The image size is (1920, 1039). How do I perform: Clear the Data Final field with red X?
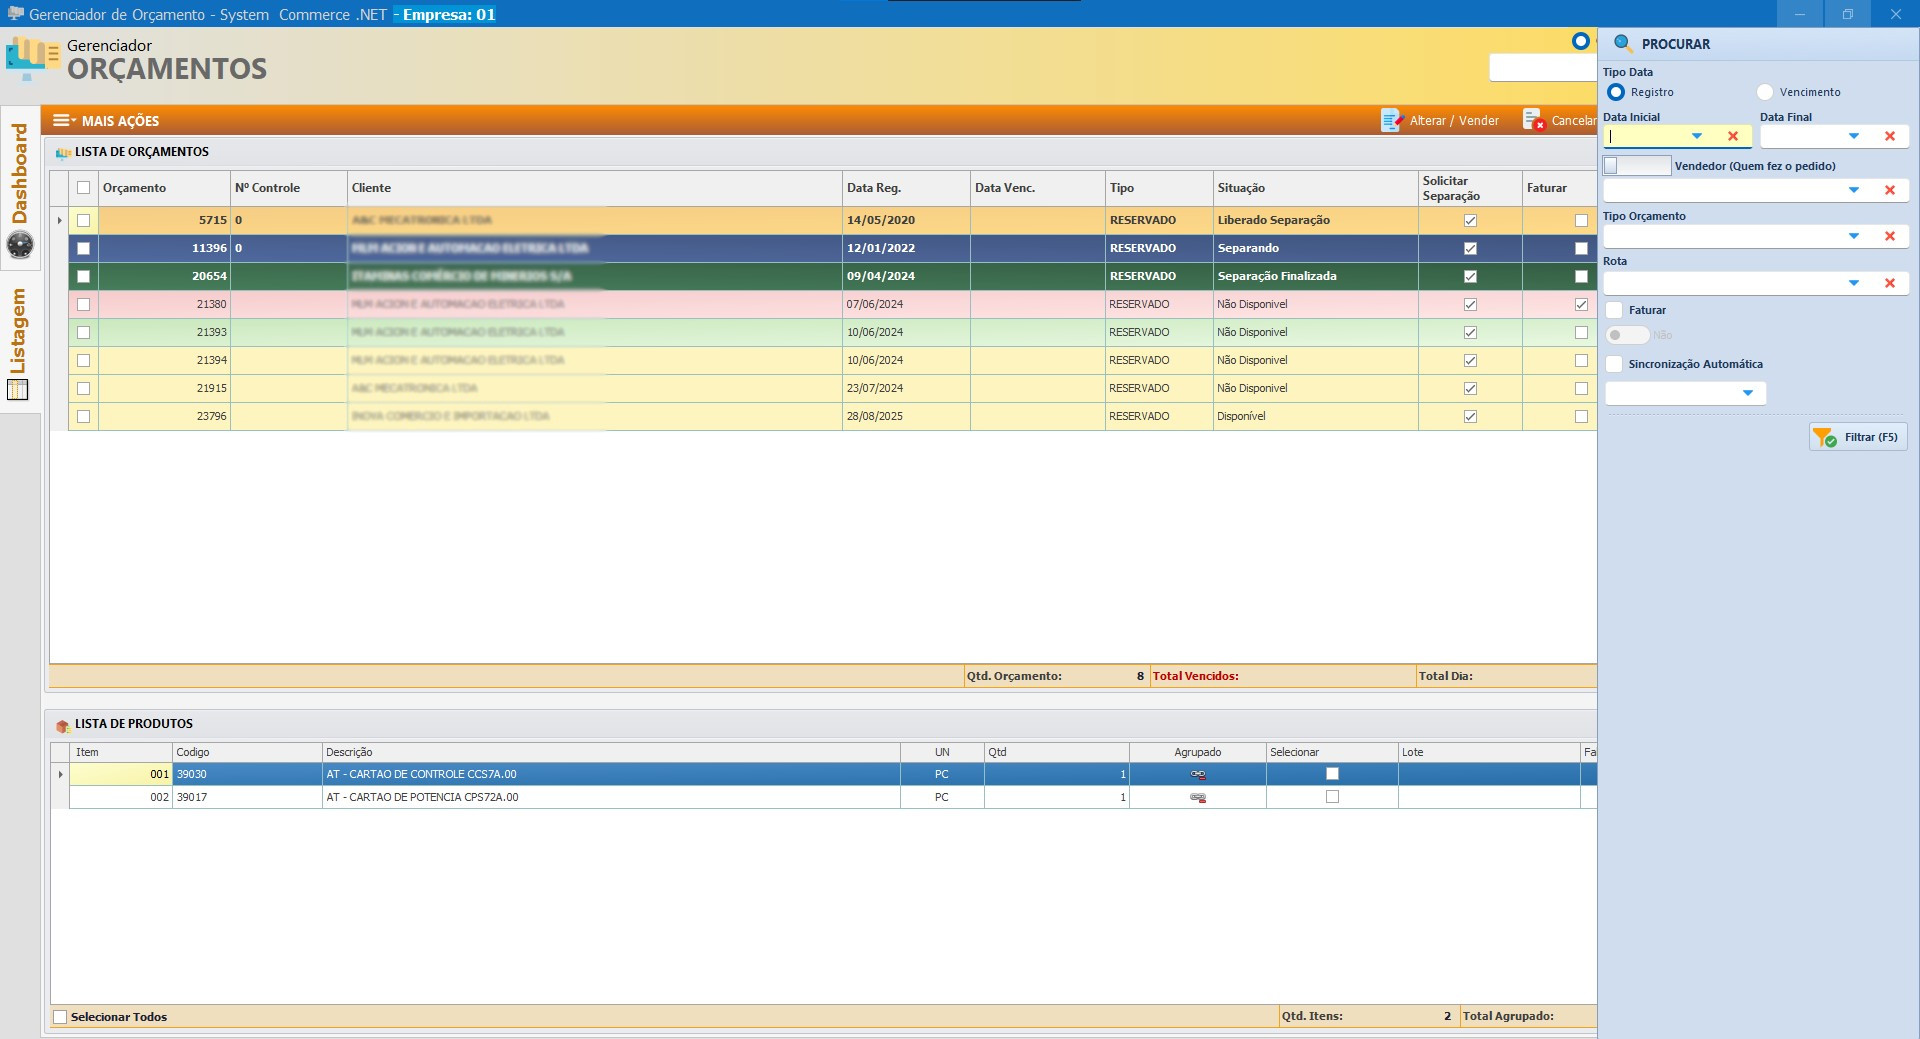coord(1889,137)
